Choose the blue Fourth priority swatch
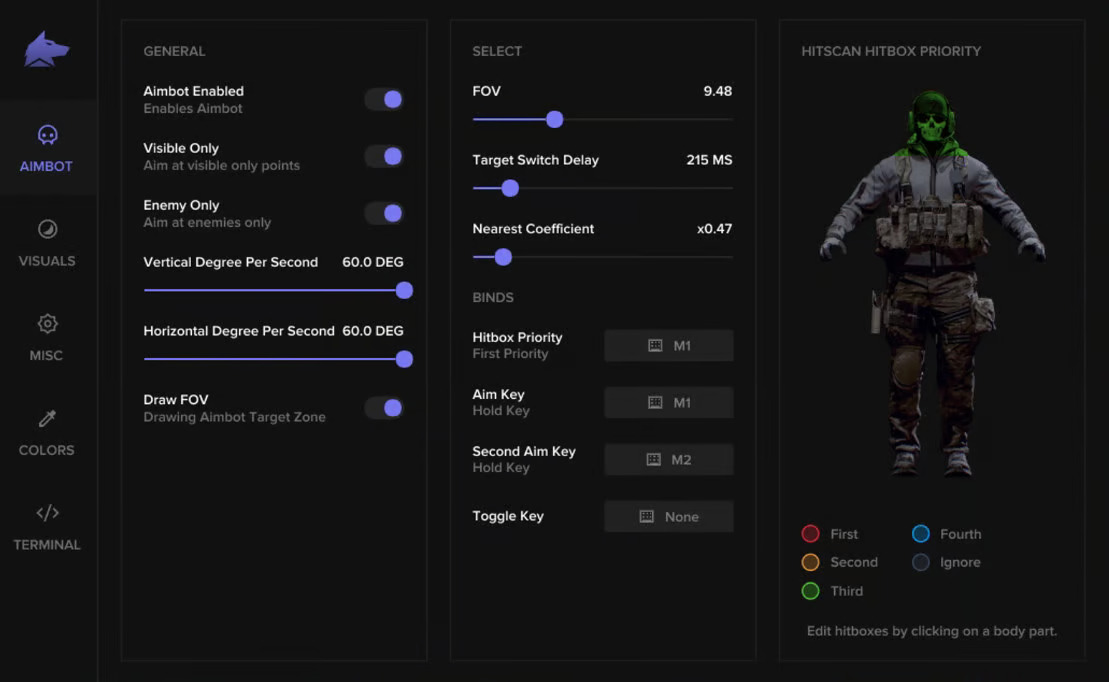The image size is (1109, 682). click(921, 534)
